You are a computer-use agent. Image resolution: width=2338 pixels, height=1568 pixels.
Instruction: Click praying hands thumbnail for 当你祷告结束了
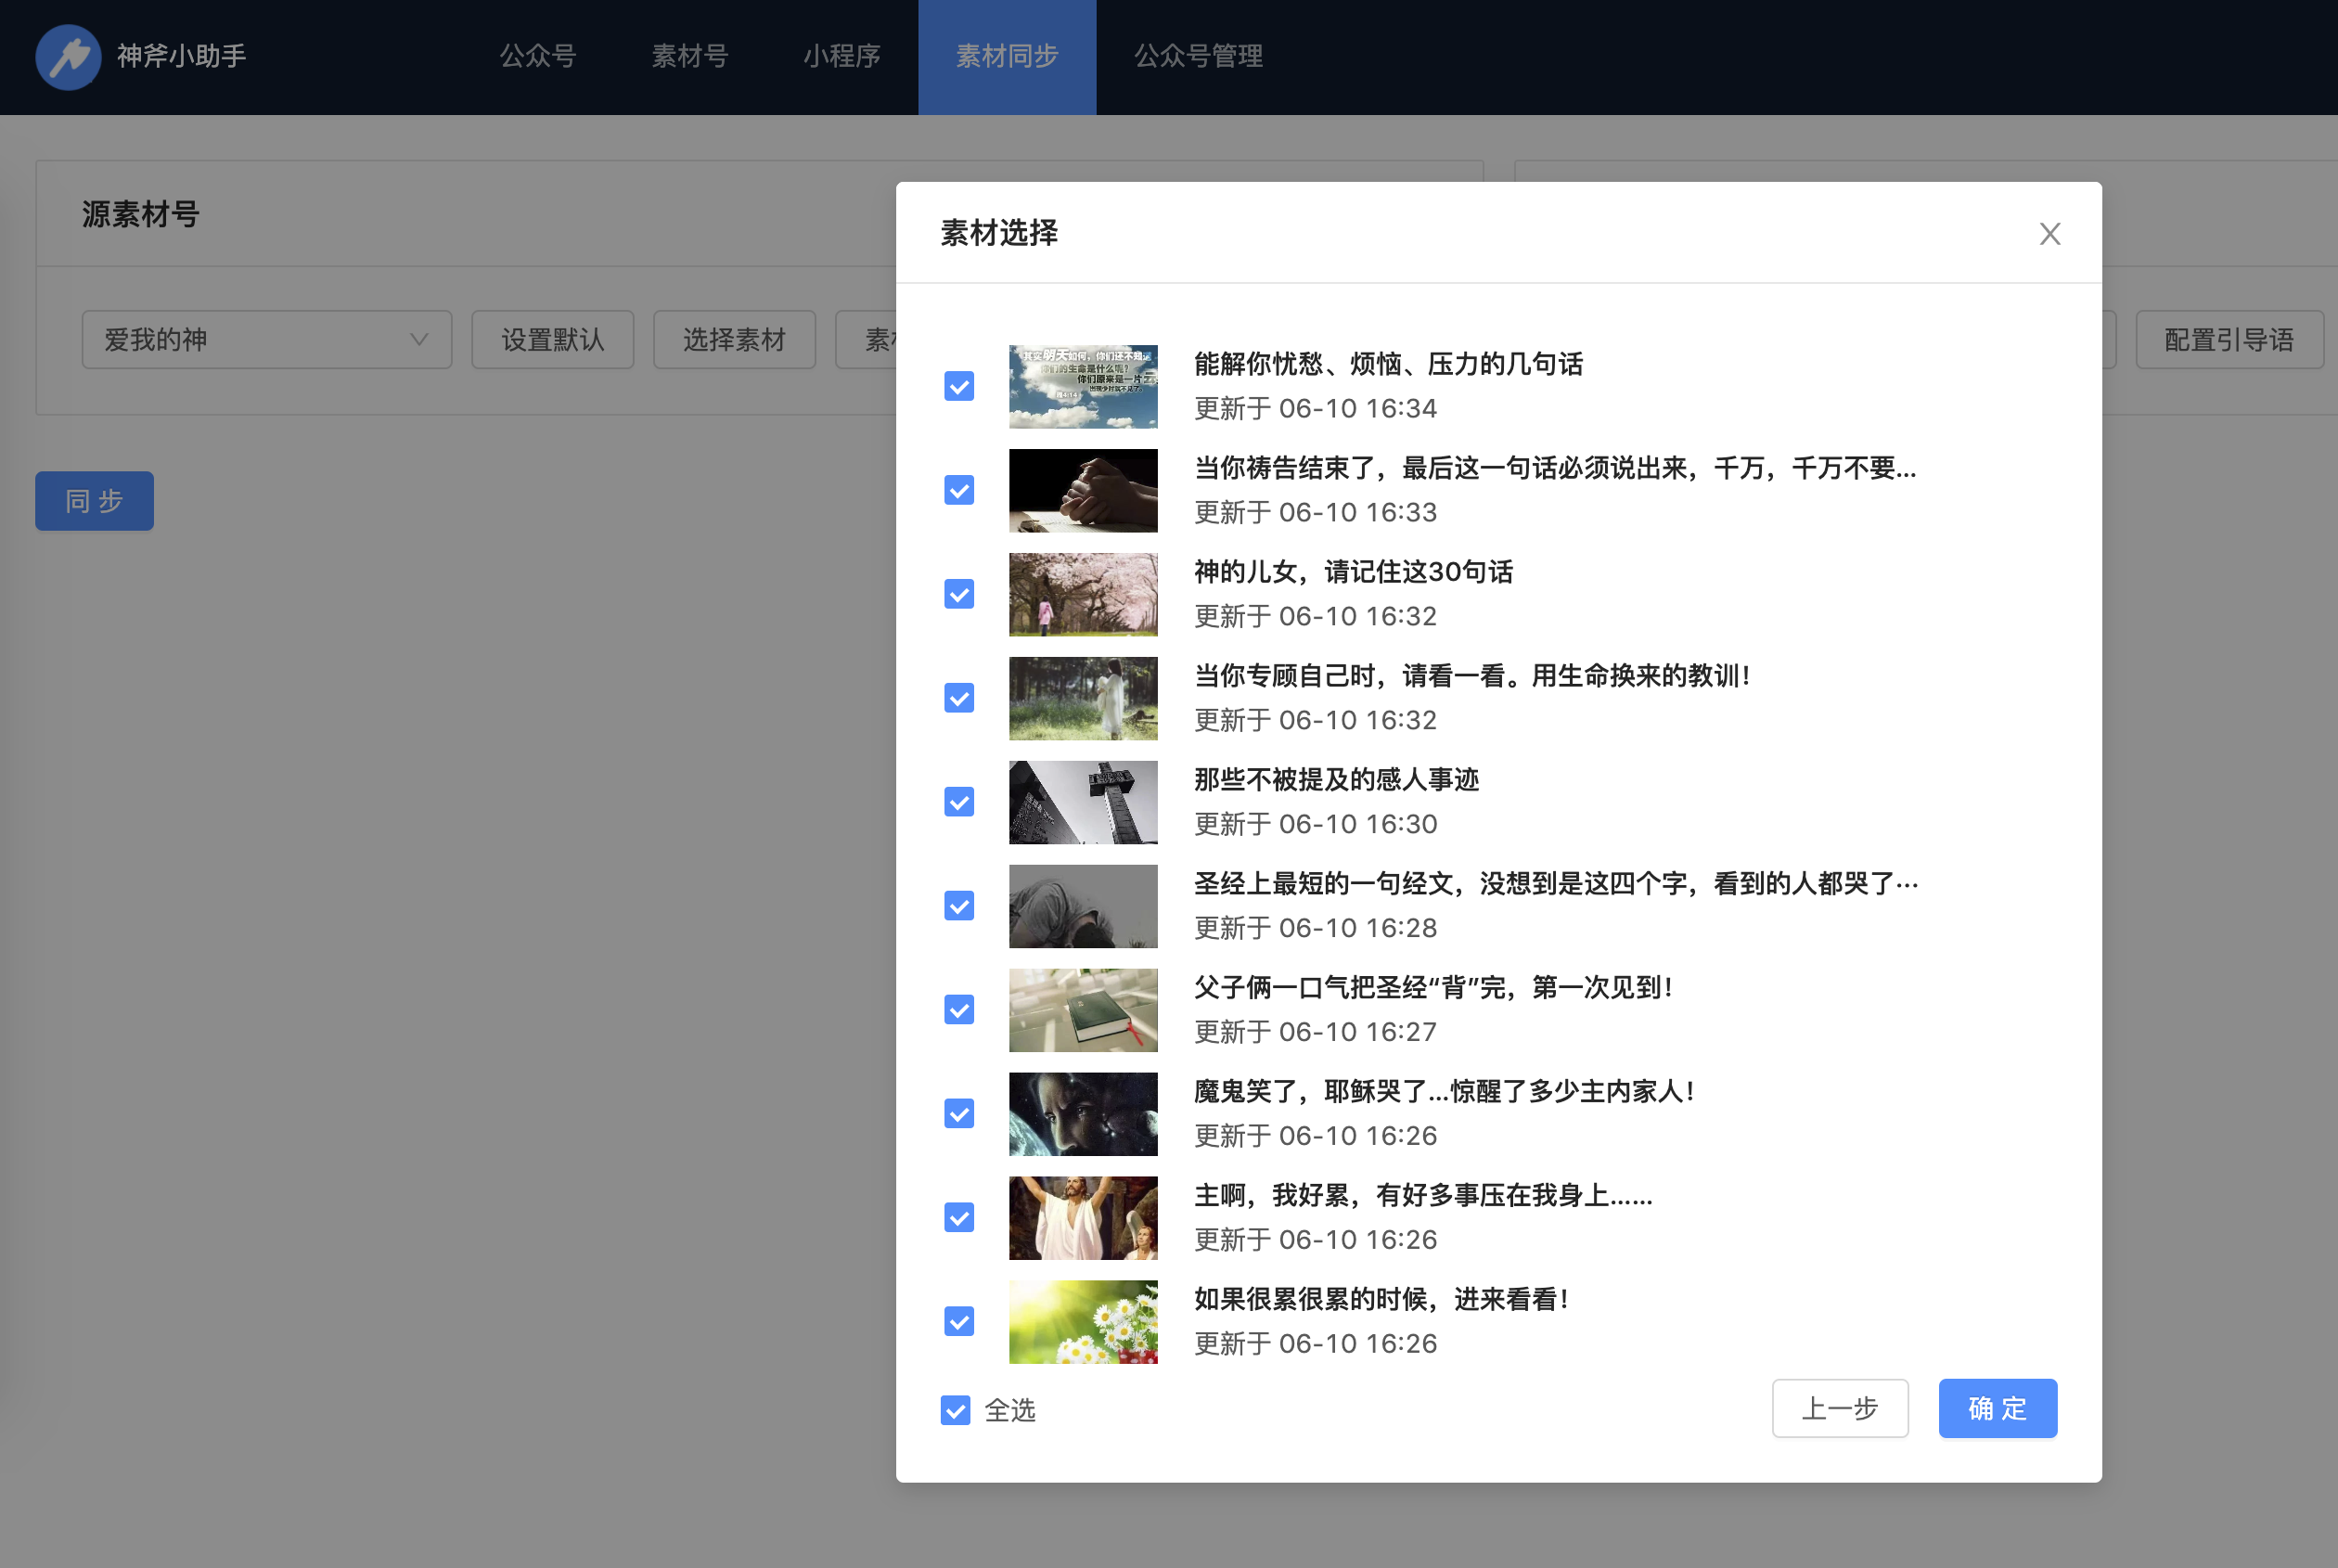coord(1083,491)
